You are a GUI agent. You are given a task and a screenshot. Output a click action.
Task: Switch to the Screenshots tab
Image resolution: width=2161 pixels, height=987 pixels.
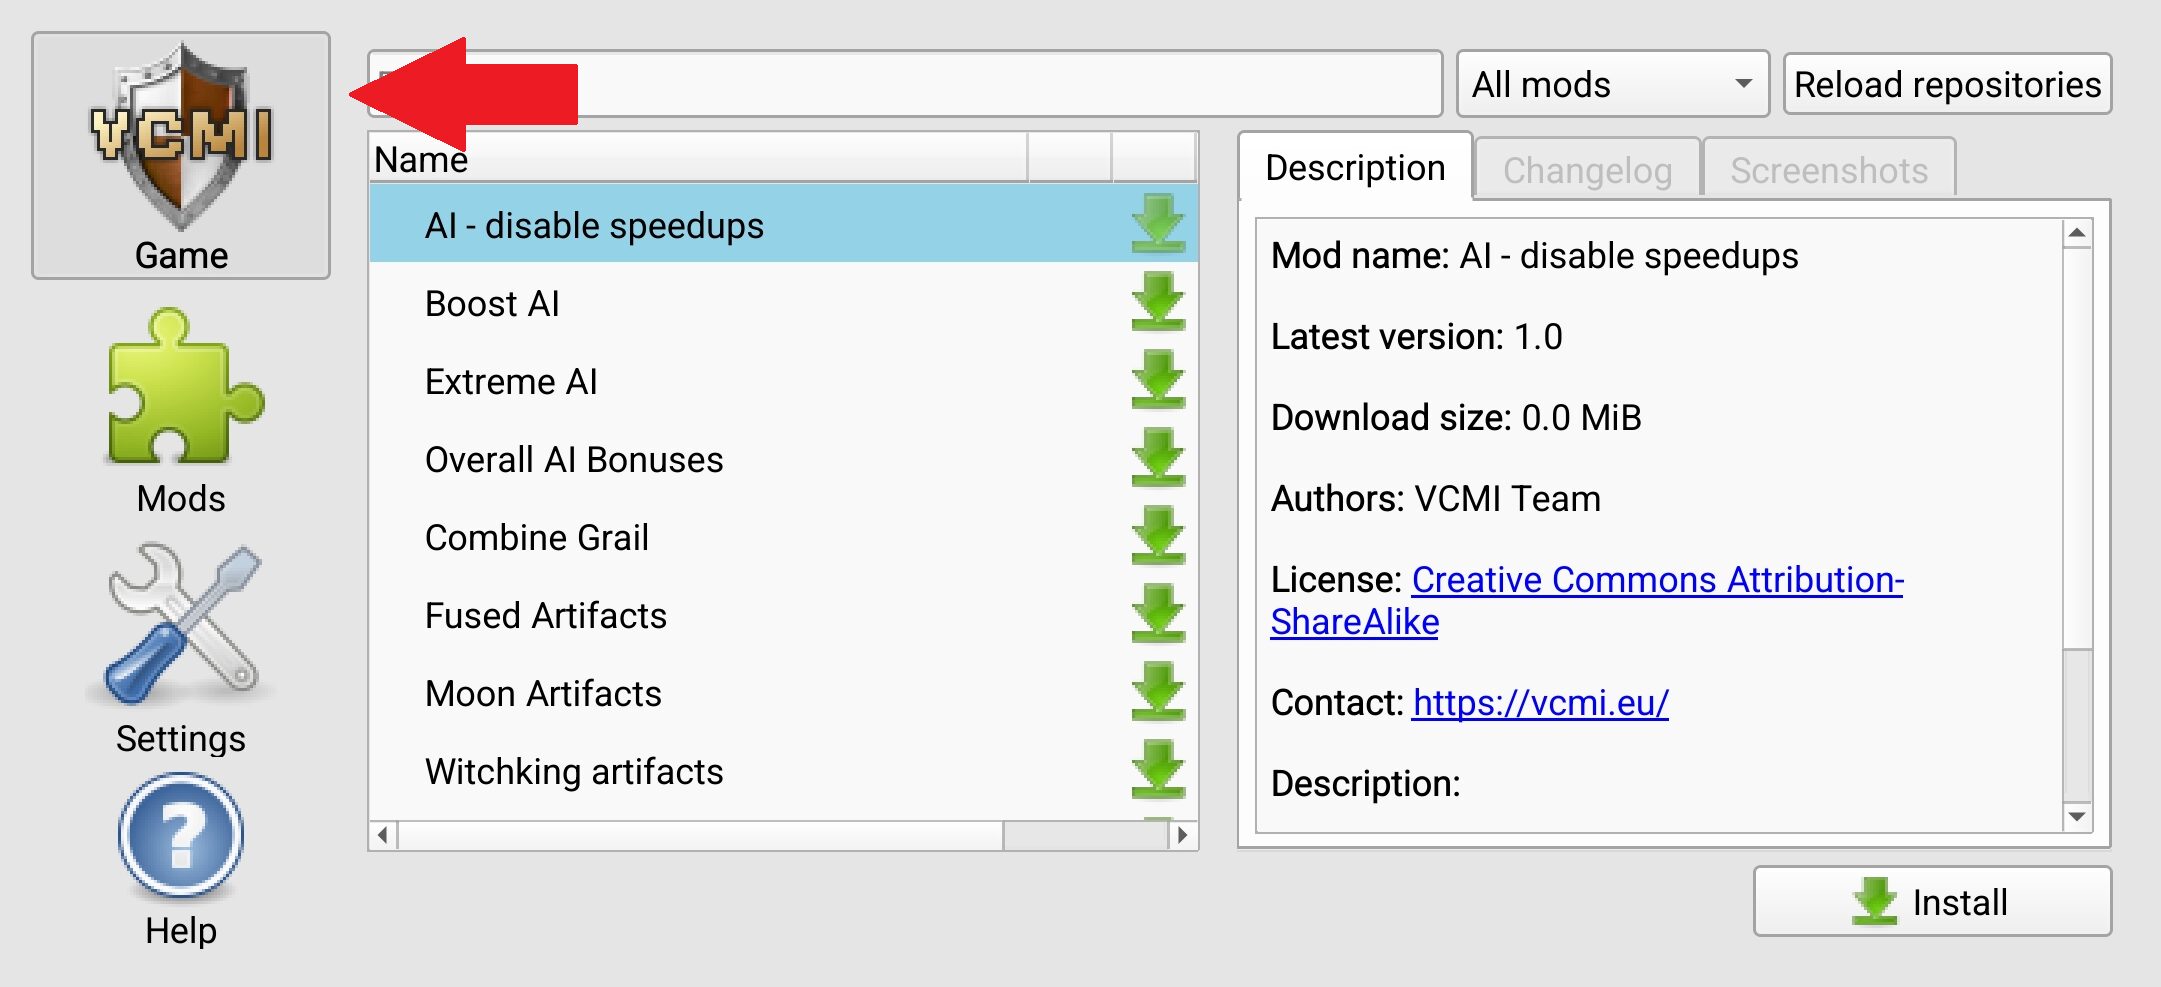(1828, 171)
